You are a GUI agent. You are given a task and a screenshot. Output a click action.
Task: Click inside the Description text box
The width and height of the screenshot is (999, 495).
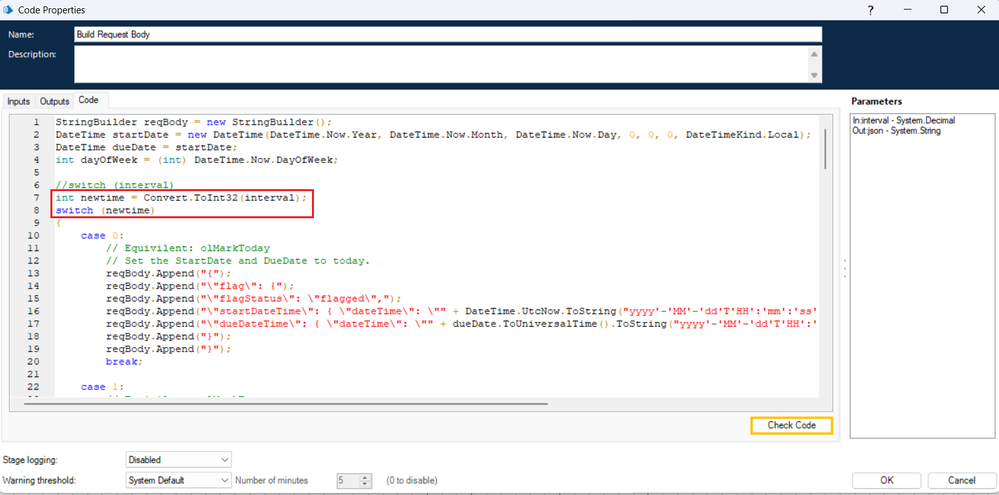[441, 64]
